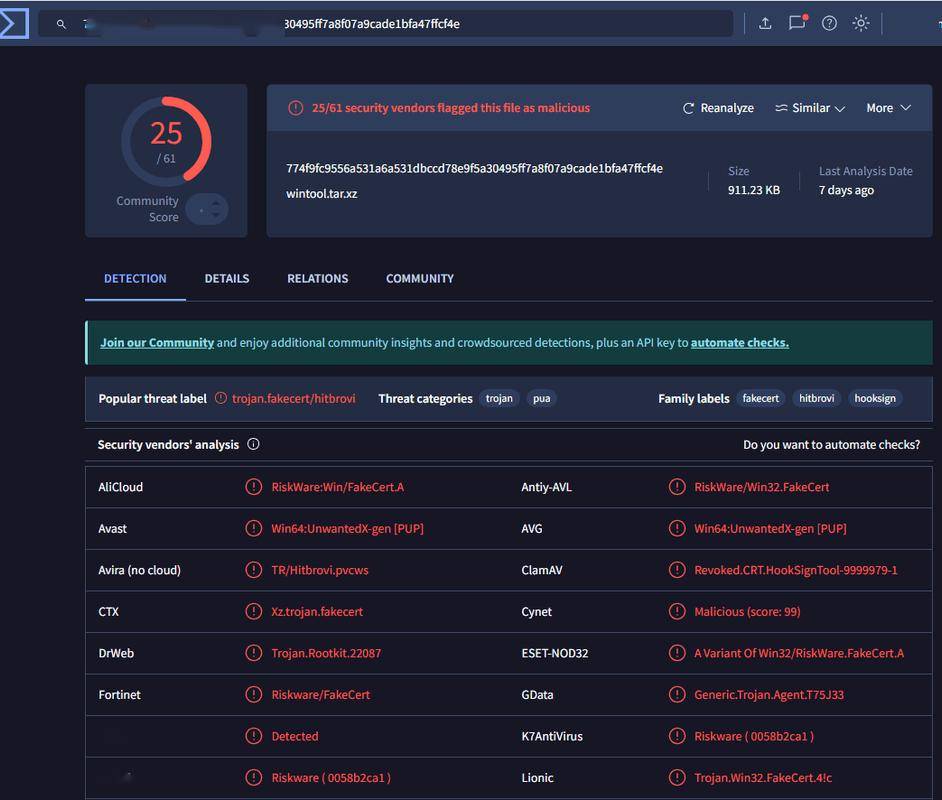
Task: Click the Avast detection alert icon
Action: click(x=254, y=528)
